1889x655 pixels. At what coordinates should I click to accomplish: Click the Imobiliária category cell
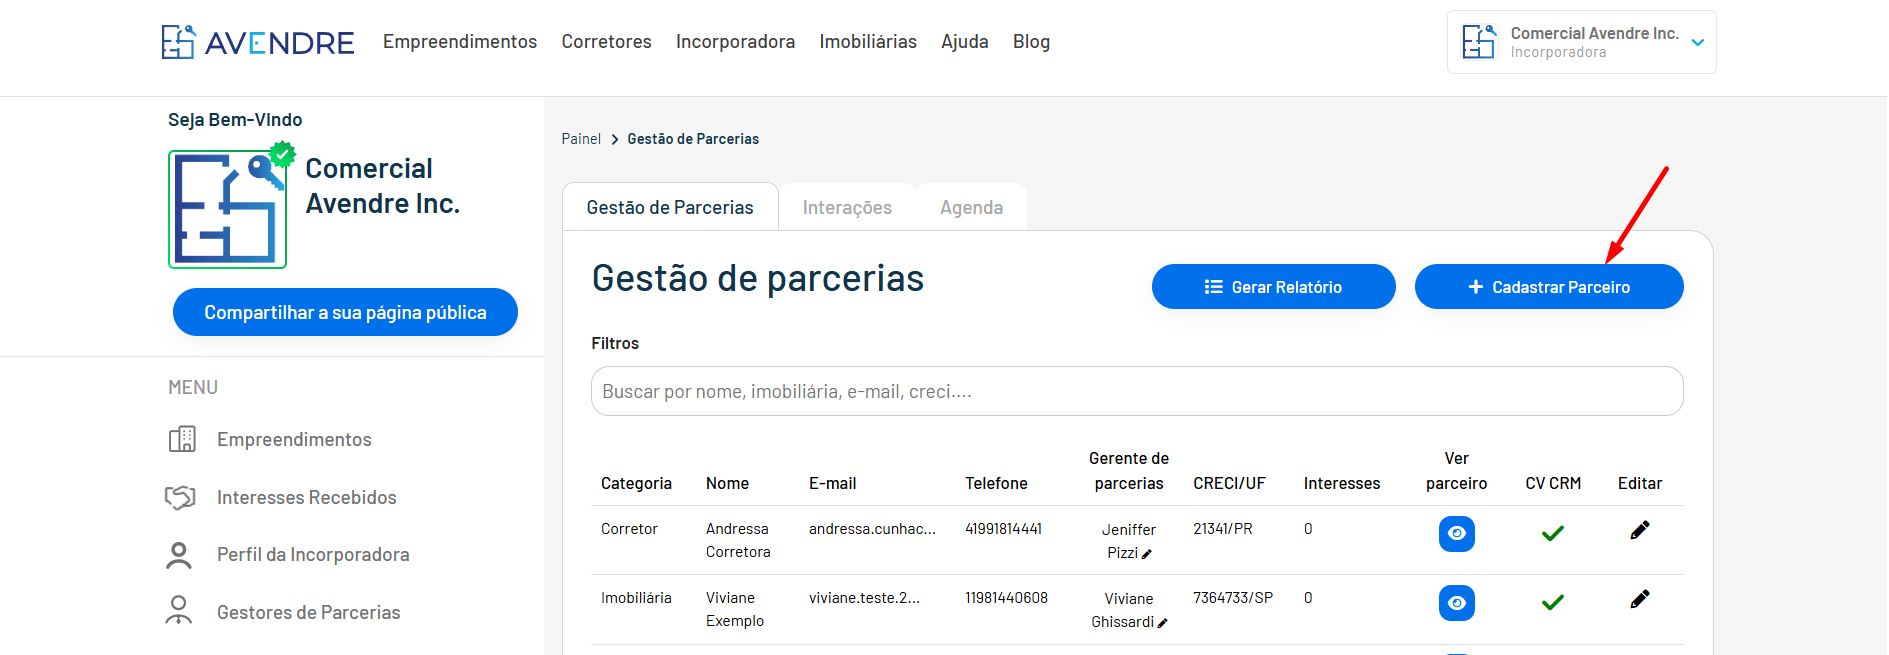point(636,598)
